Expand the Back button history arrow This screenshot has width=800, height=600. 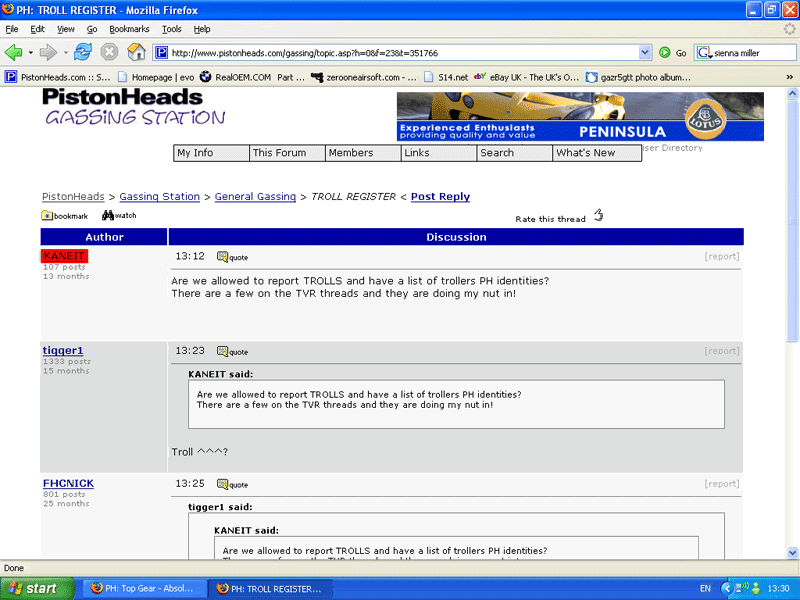pos(29,52)
